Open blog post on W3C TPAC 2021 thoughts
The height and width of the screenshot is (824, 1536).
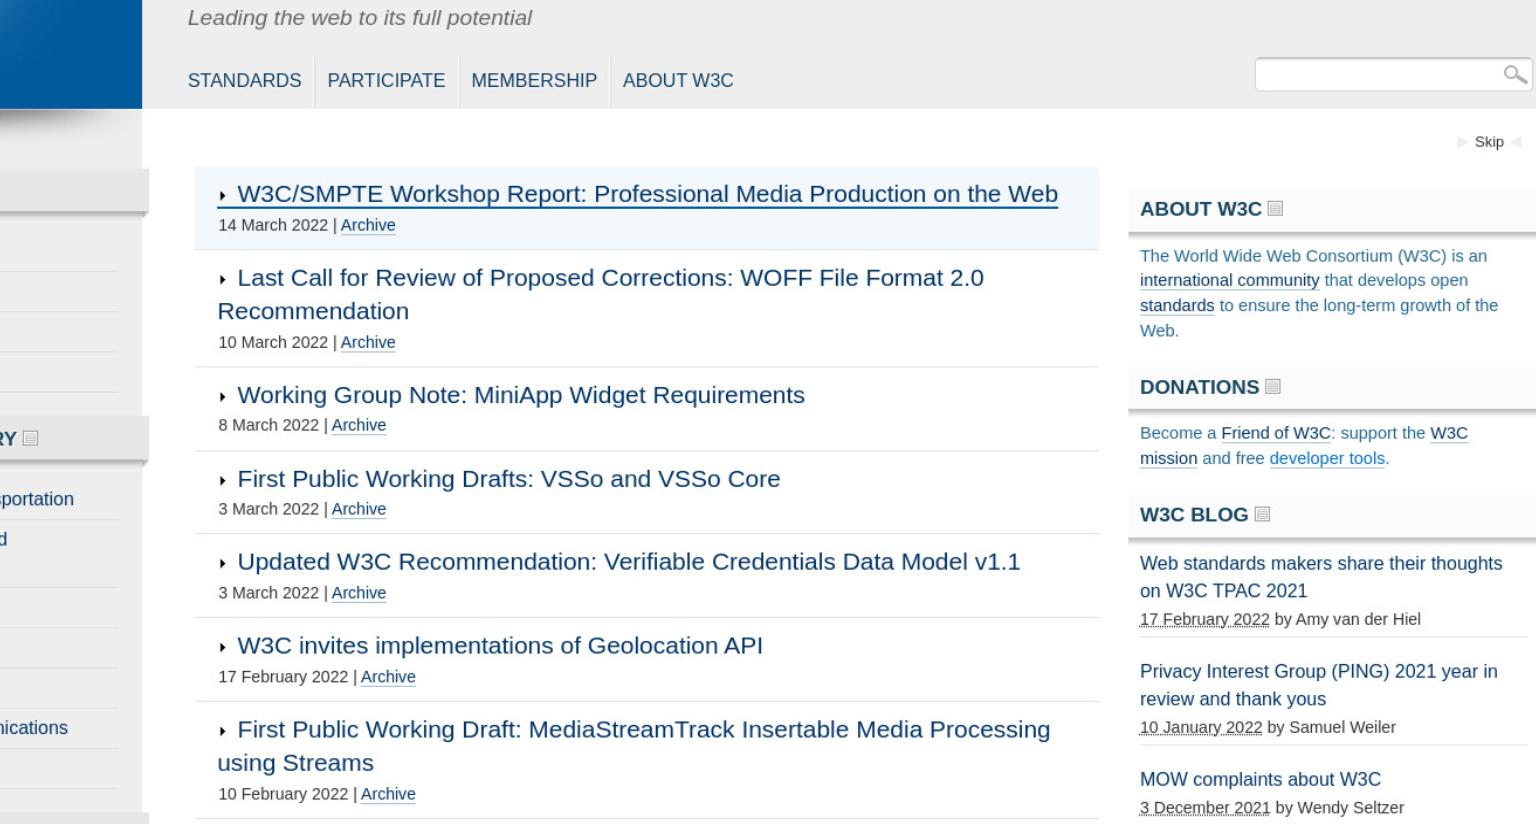tap(1321, 577)
